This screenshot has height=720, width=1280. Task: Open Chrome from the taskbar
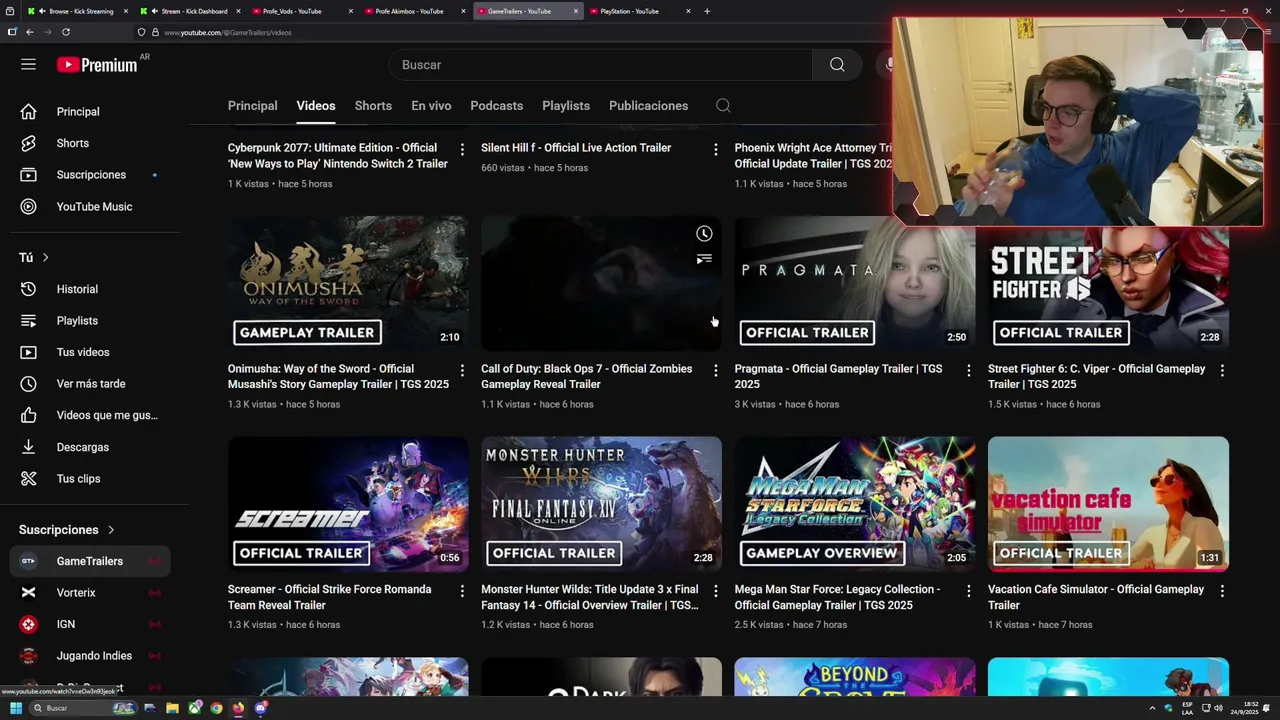point(216,708)
